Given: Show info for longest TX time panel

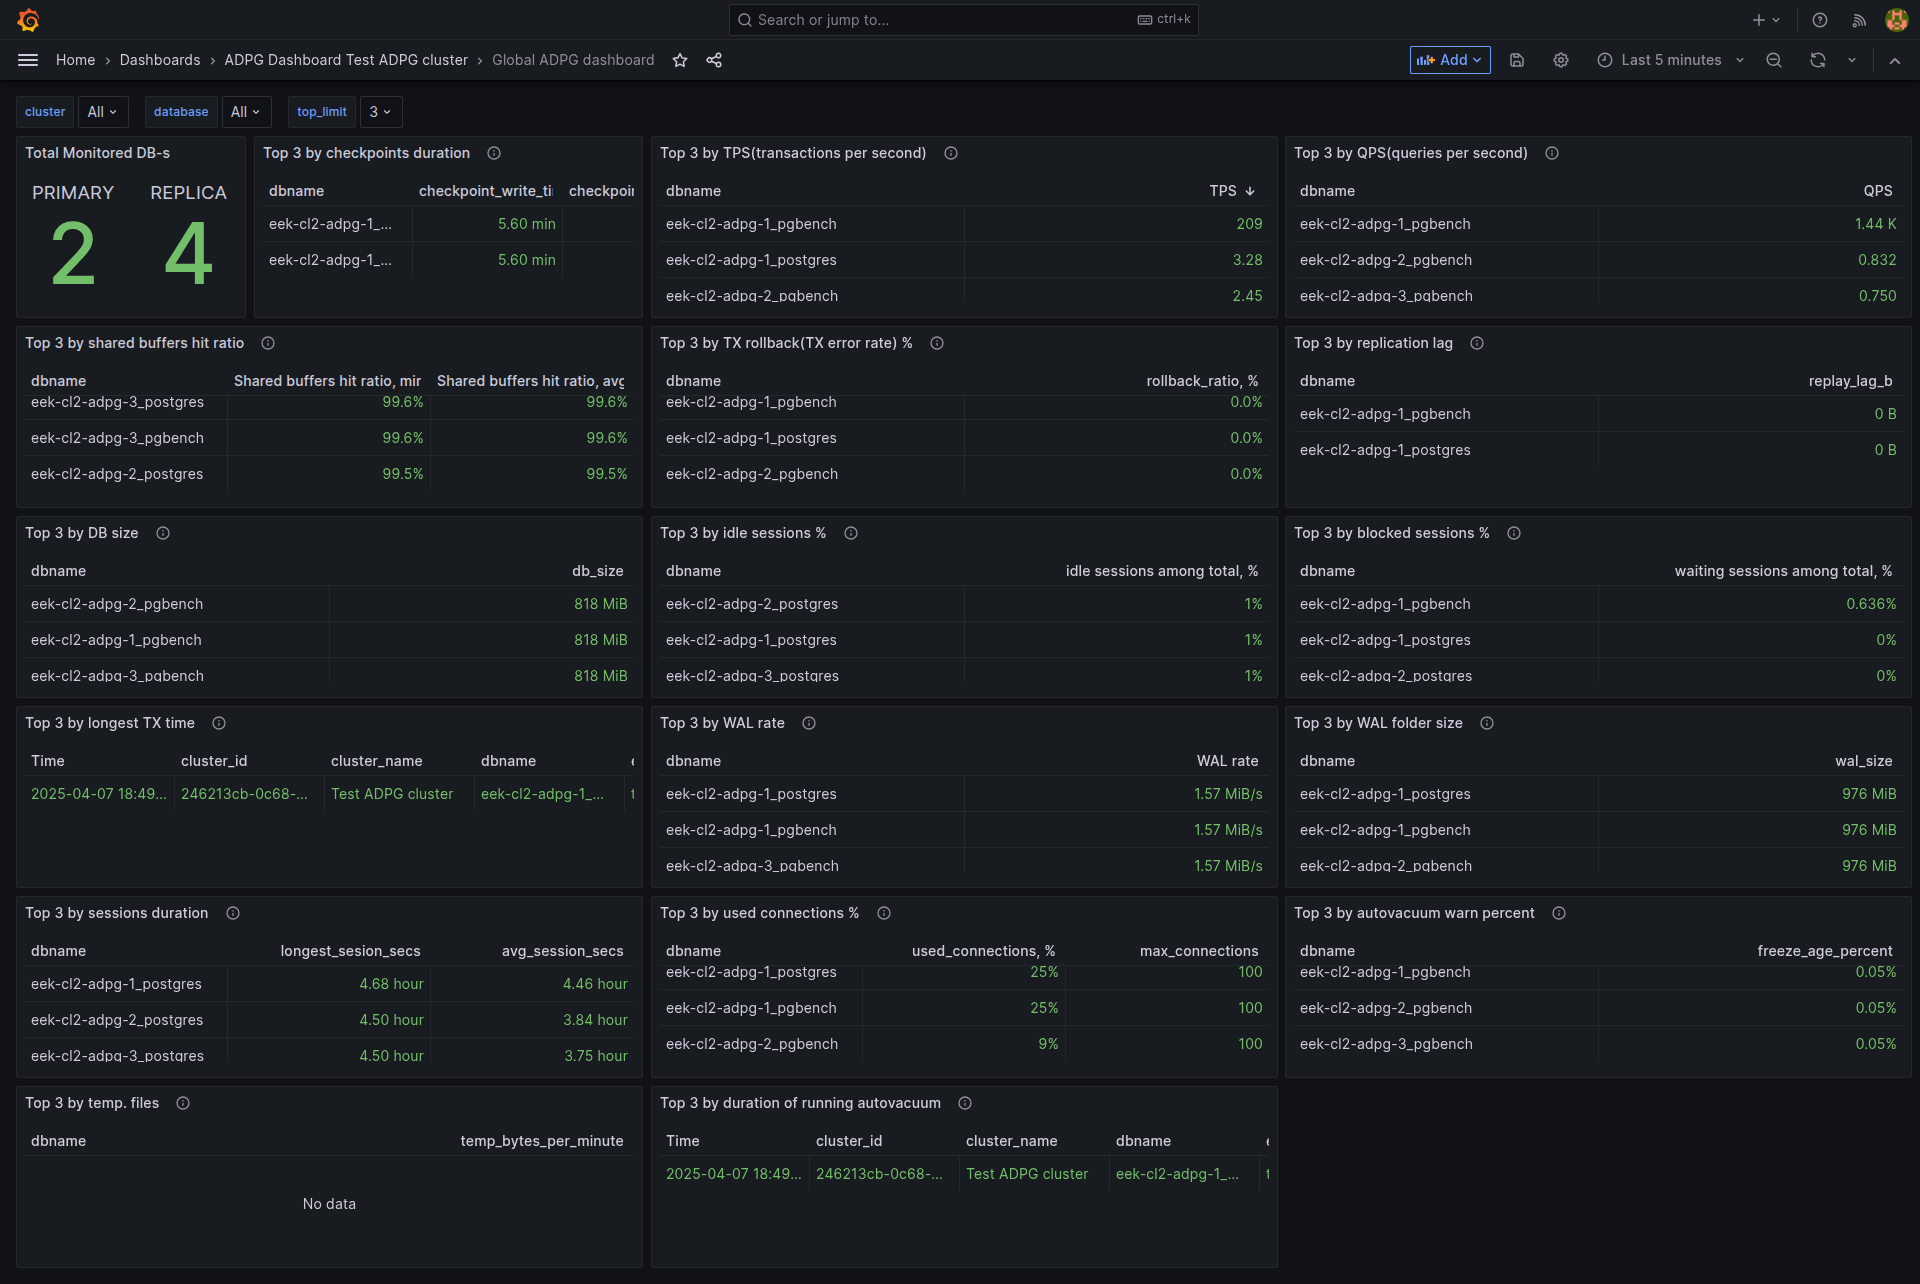Looking at the screenshot, I should tap(219, 723).
